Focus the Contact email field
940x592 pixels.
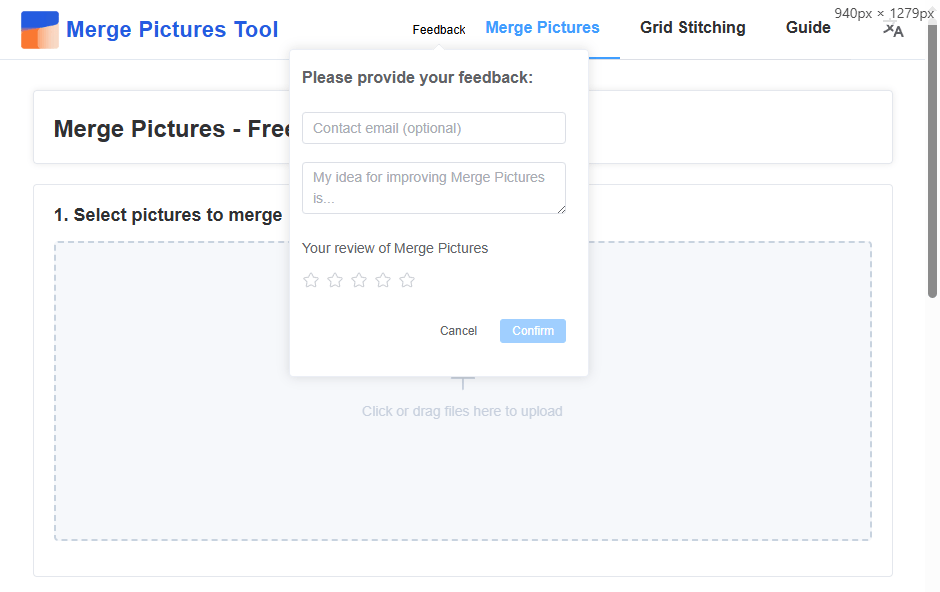click(x=433, y=128)
